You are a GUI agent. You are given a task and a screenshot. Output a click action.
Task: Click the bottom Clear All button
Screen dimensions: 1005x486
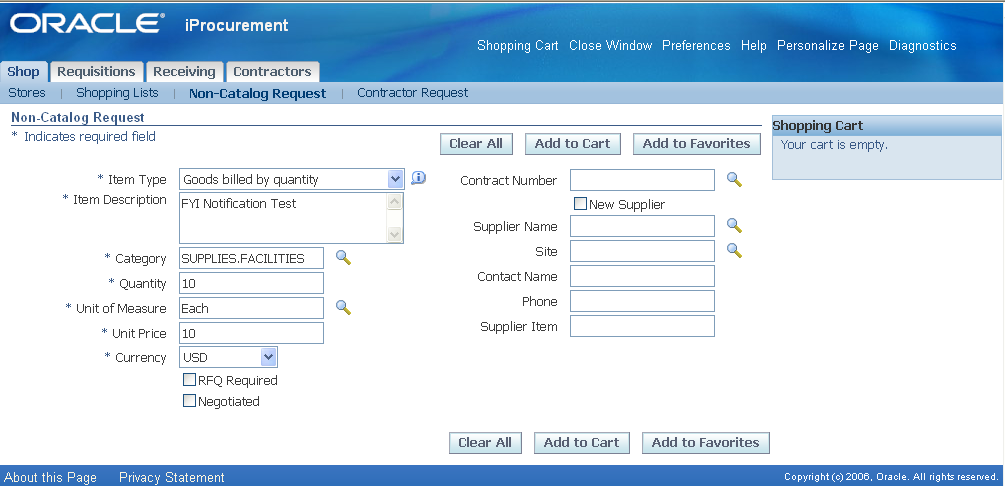click(485, 442)
